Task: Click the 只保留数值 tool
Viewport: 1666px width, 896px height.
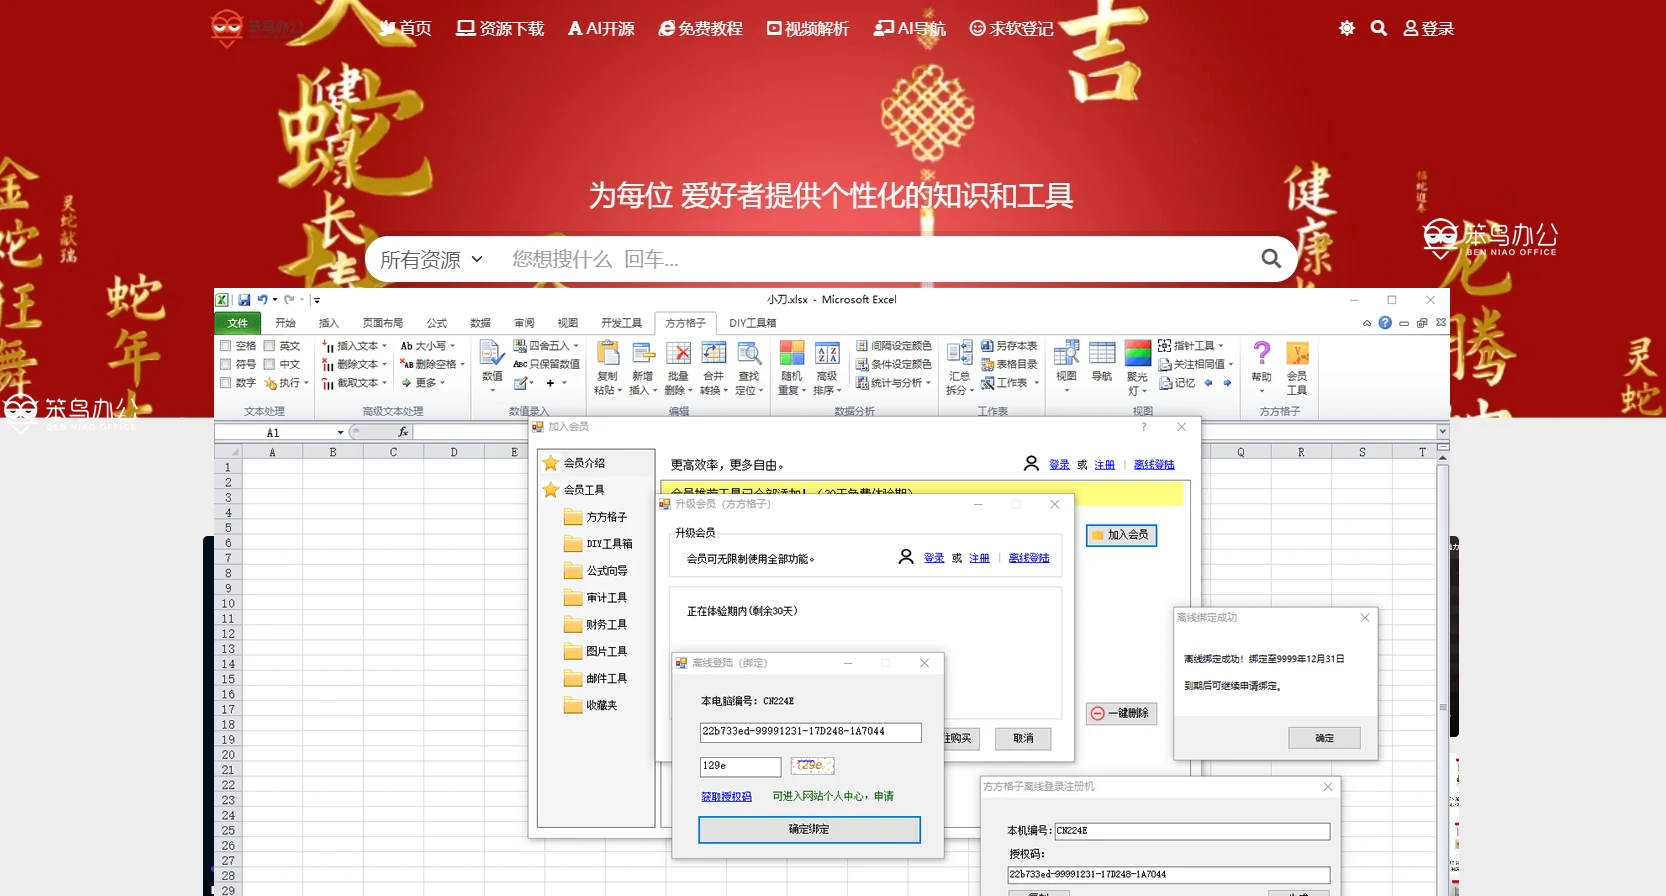Action: [546, 364]
